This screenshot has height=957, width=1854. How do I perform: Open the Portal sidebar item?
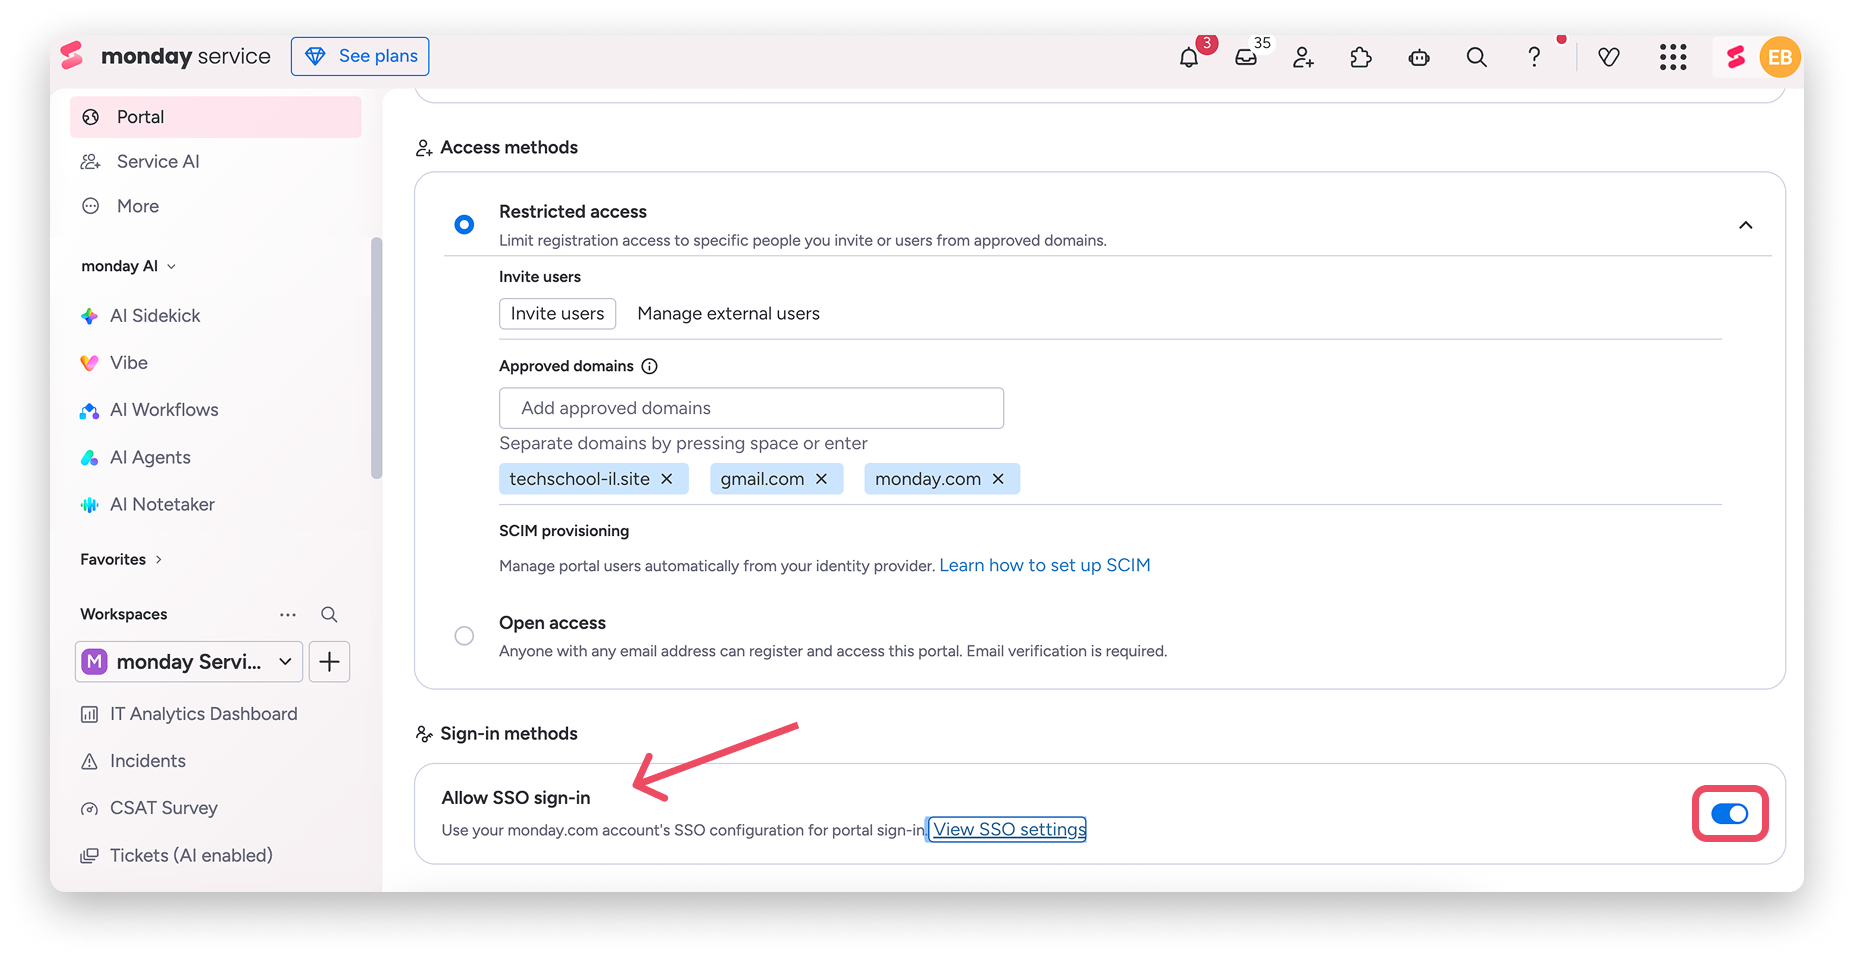215,117
